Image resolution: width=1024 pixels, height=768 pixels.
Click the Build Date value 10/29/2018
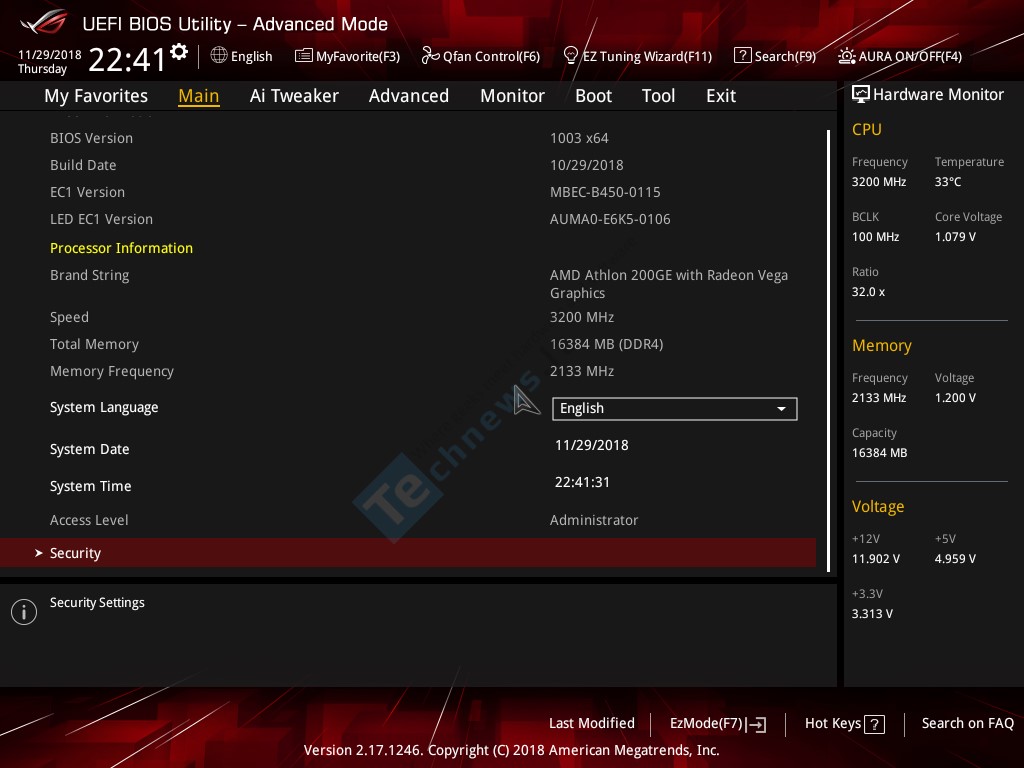[586, 165]
